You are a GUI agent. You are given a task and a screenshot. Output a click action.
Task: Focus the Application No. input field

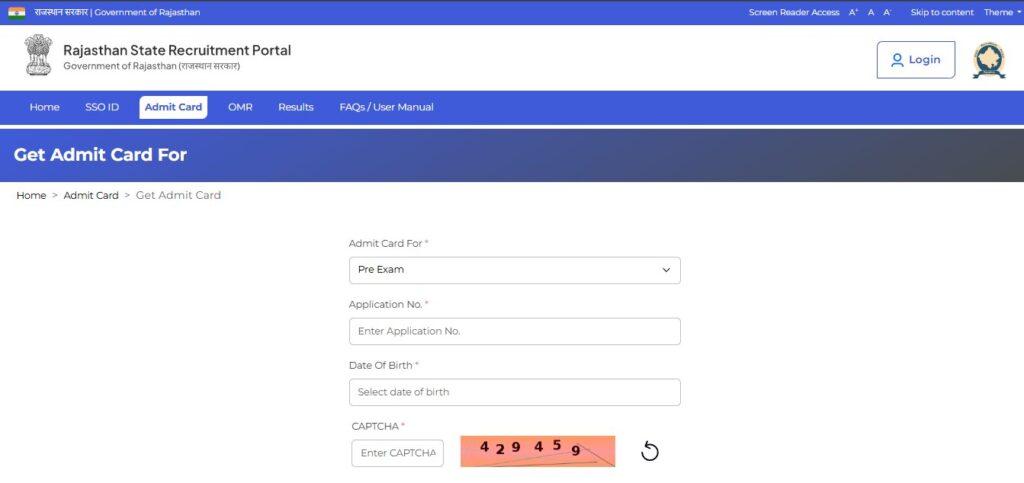pos(515,331)
